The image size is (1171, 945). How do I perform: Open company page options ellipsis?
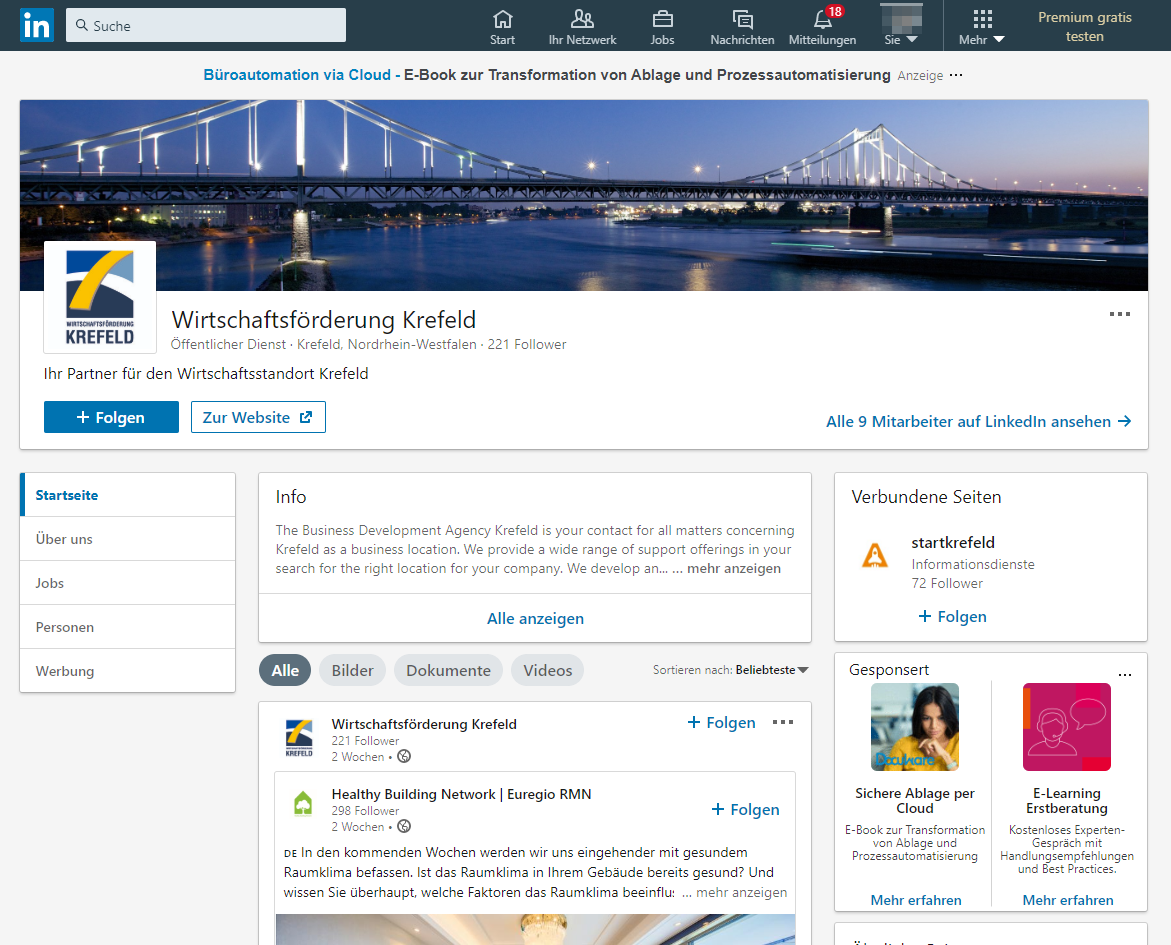[x=1119, y=314]
